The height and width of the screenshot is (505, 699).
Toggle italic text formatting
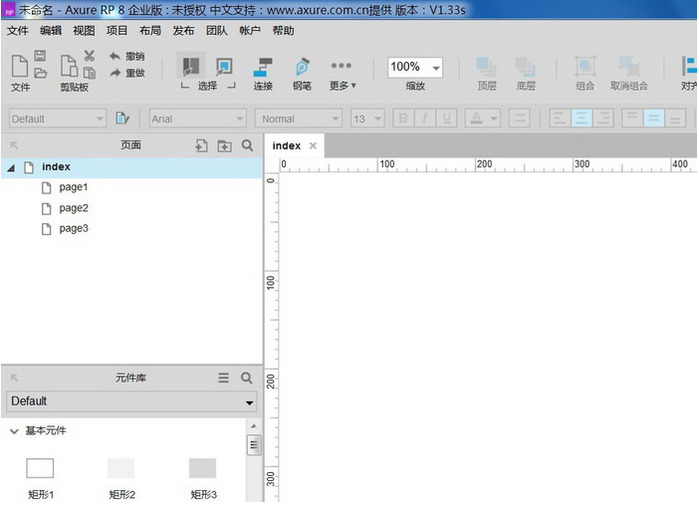425,119
